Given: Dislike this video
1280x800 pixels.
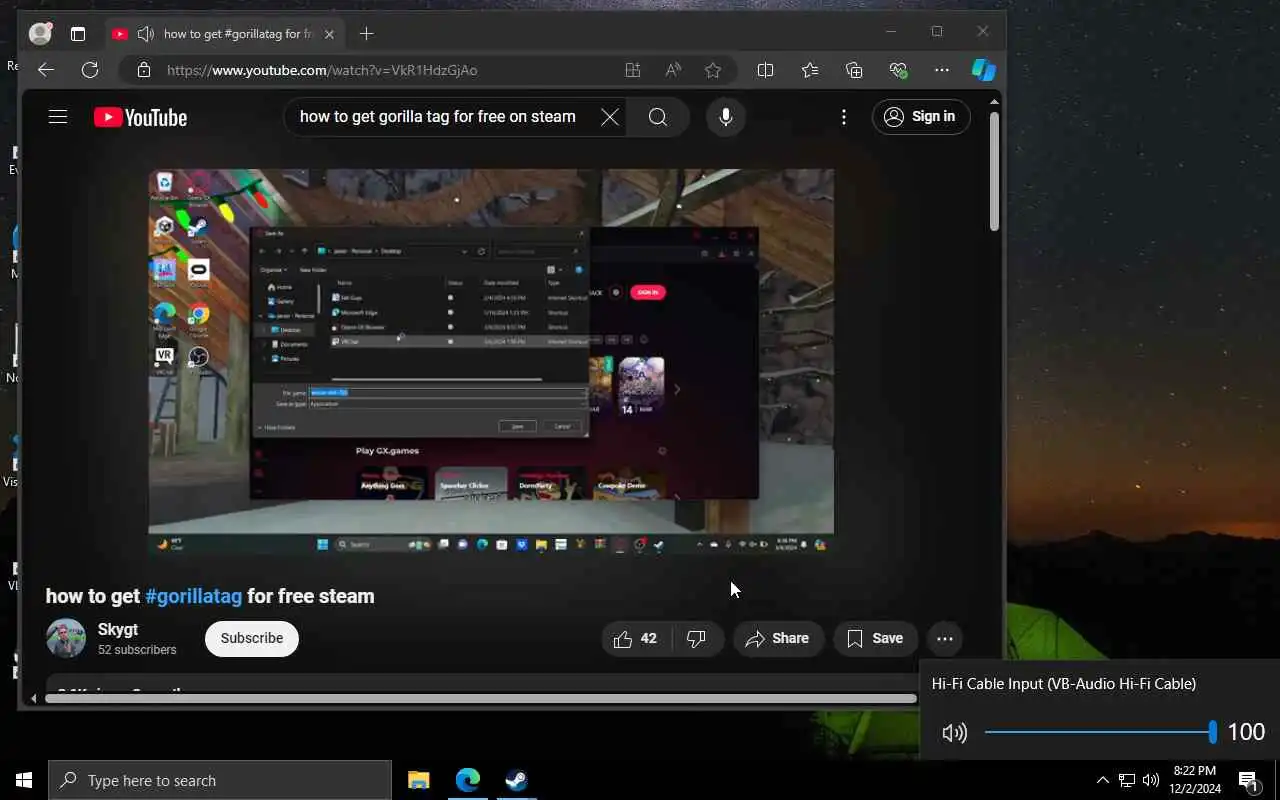Looking at the screenshot, I should (697, 638).
